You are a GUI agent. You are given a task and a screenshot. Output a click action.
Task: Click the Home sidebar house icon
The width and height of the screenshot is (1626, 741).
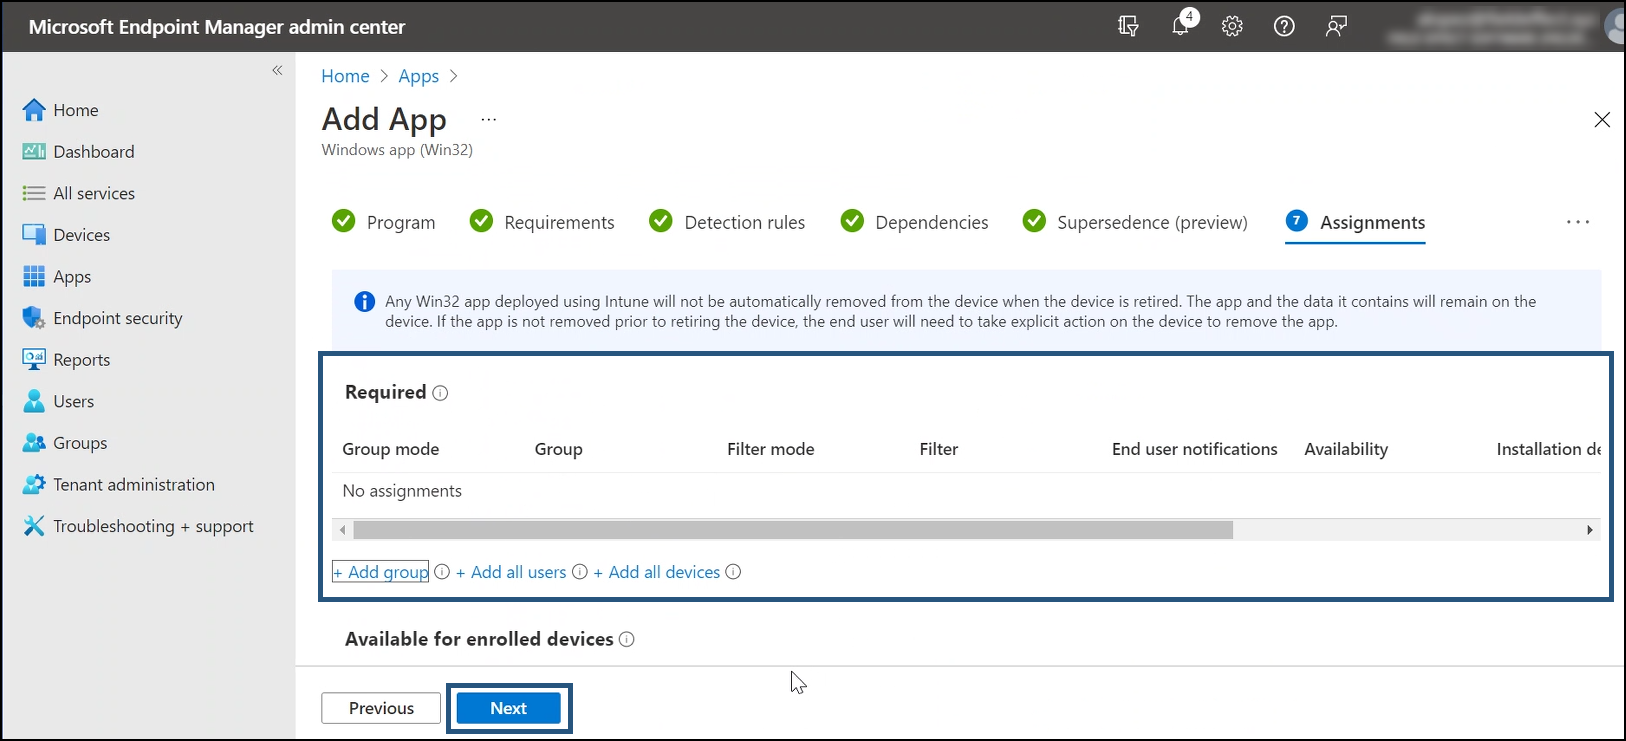pos(34,110)
